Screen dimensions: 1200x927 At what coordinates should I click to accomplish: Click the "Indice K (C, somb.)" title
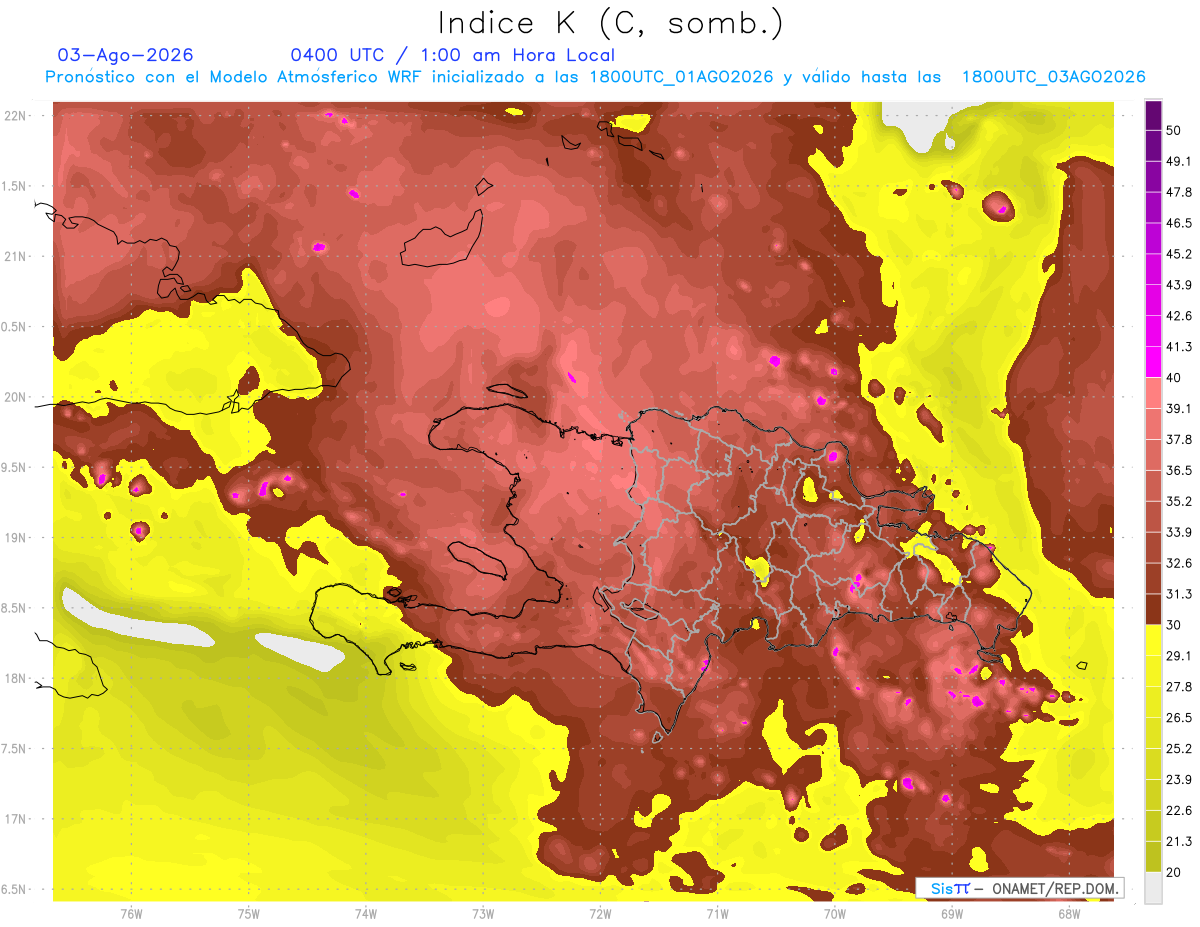point(611,23)
